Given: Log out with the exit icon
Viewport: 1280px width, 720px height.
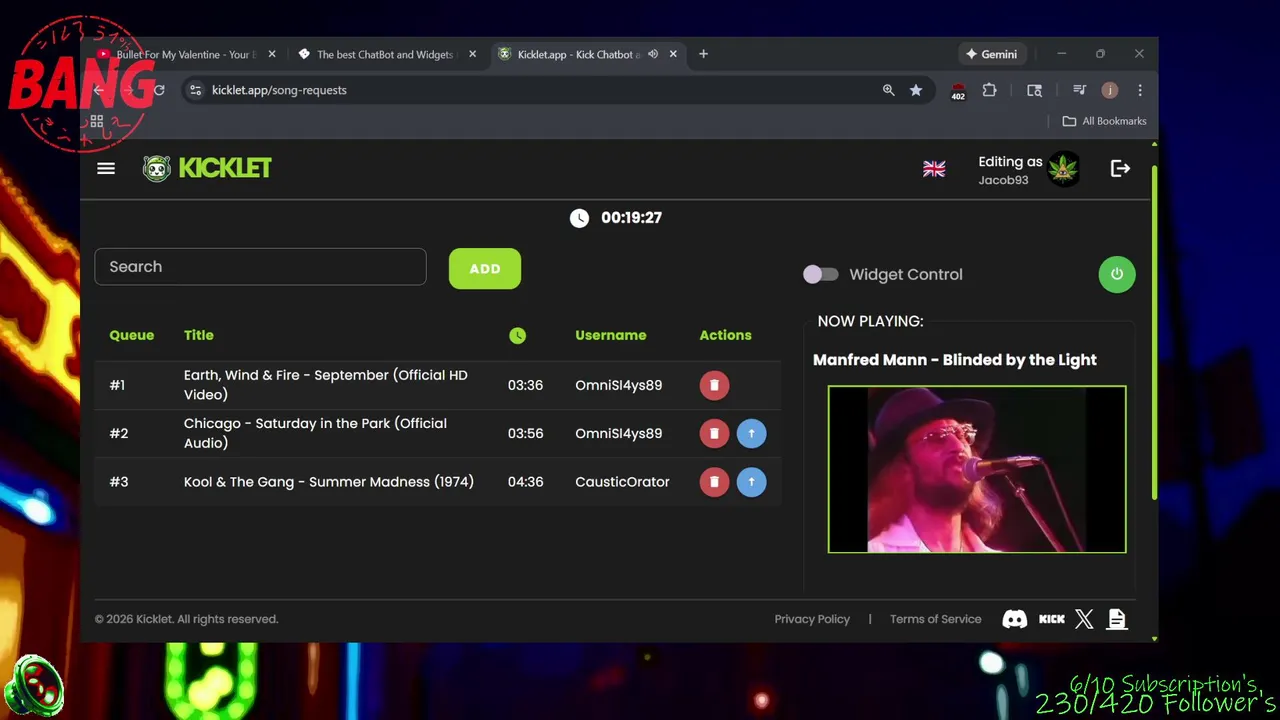Looking at the screenshot, I should click(x=1120, y=169).
